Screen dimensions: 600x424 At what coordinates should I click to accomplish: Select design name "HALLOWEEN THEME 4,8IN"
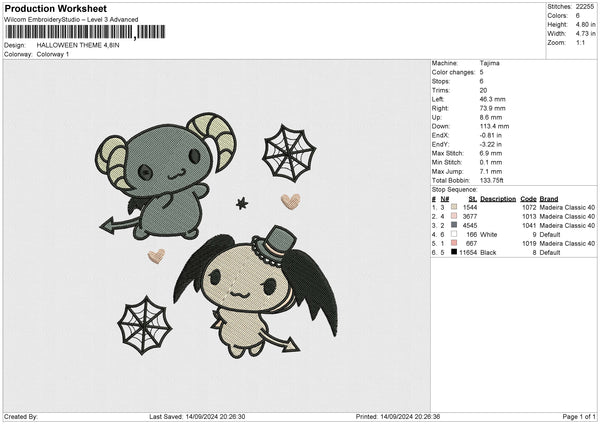[x=78, y=45]
